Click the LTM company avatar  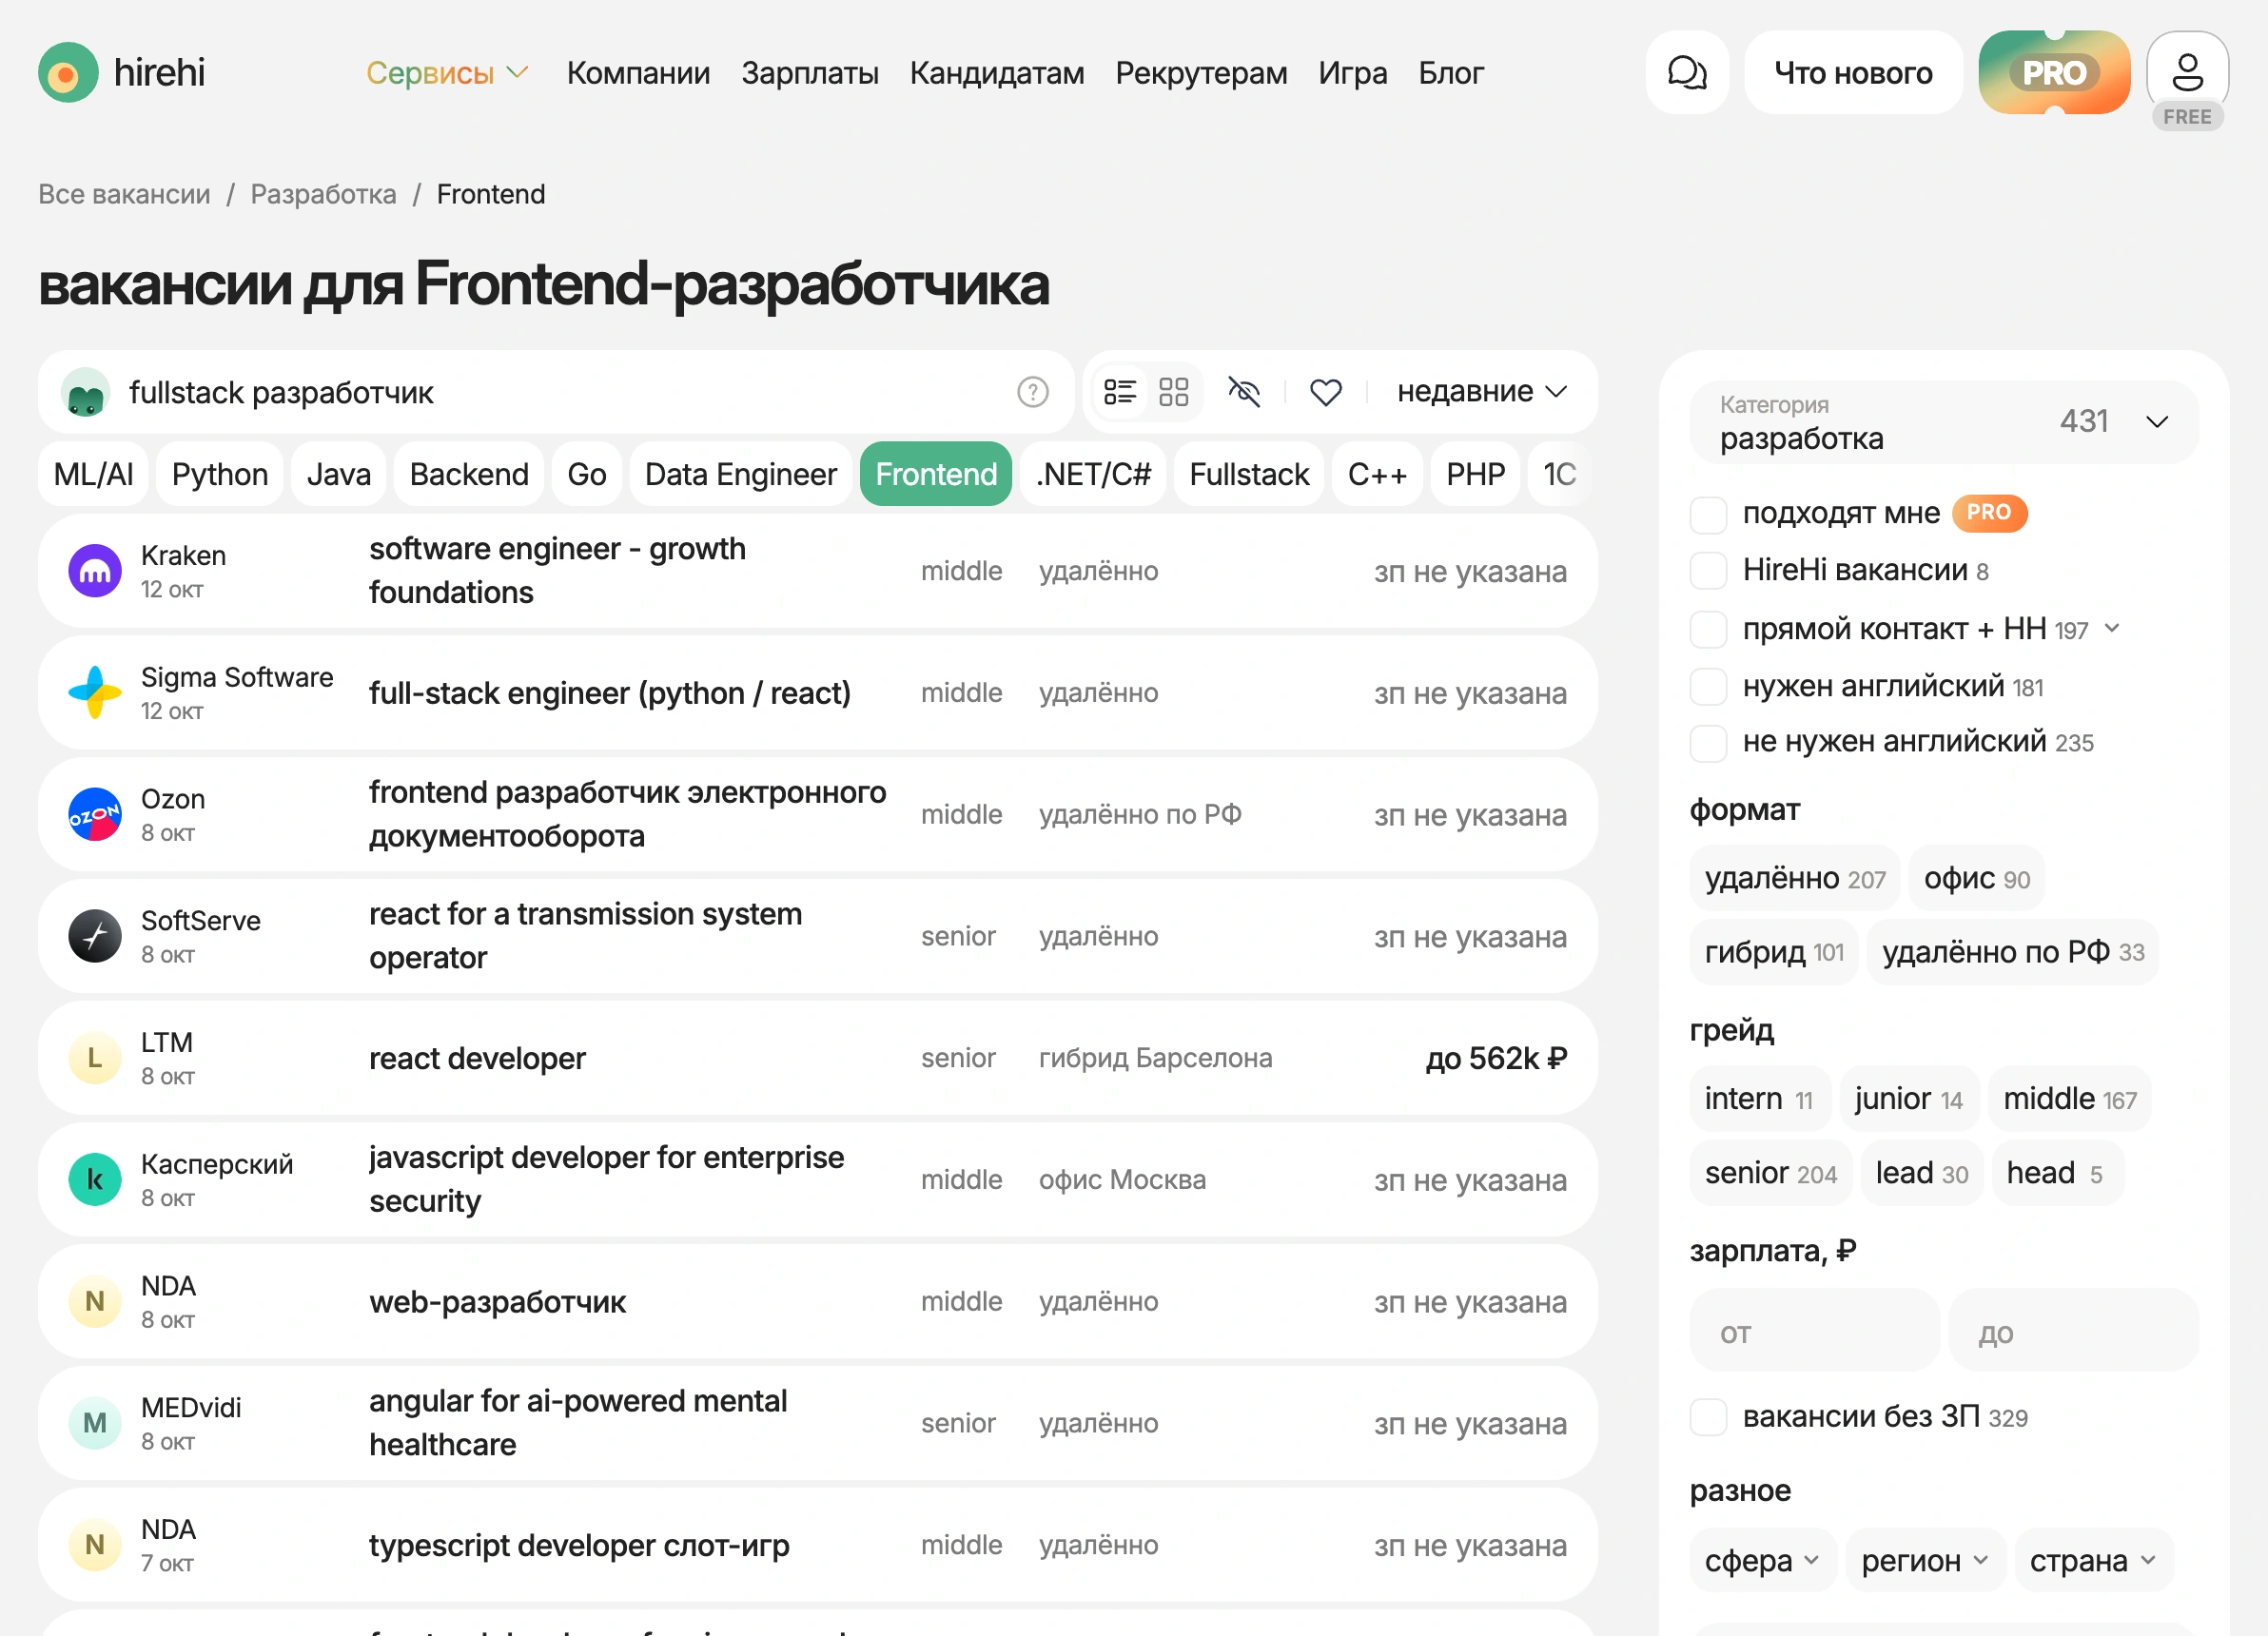pyautogui.click(x=95, y=1058)
